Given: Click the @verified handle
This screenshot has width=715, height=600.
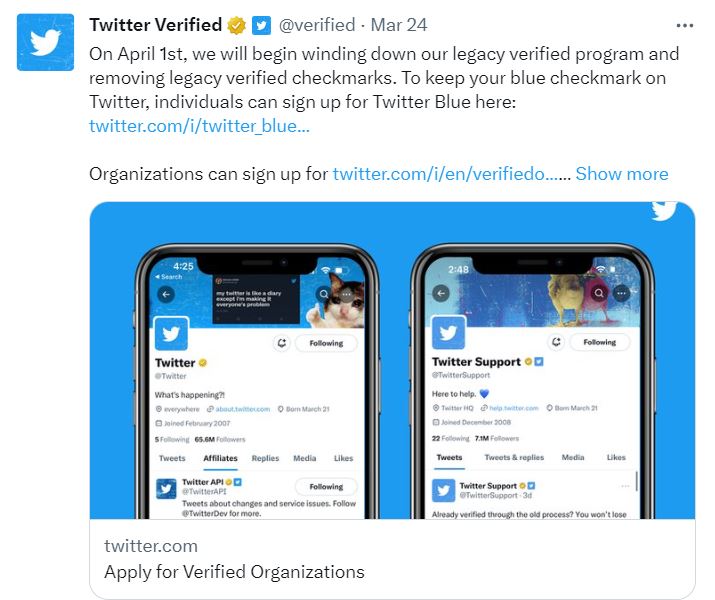Looking at the screenshot, I should [x=316, y=25].
